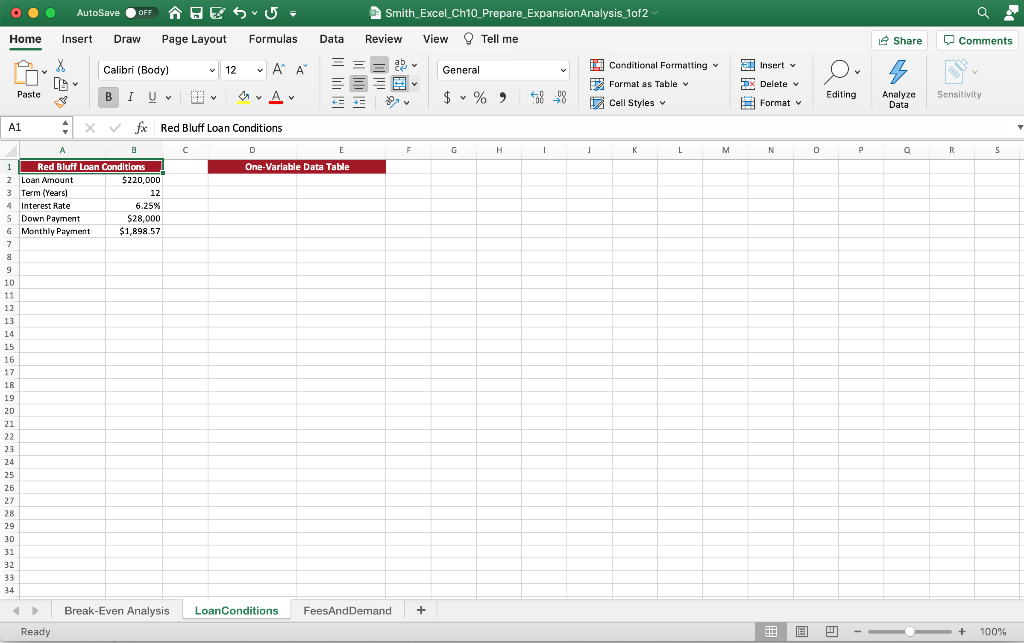This screenshot has height=643, width=1024.
Task: Click the Fill Color paint bucket
Action: tap(244, 97)
